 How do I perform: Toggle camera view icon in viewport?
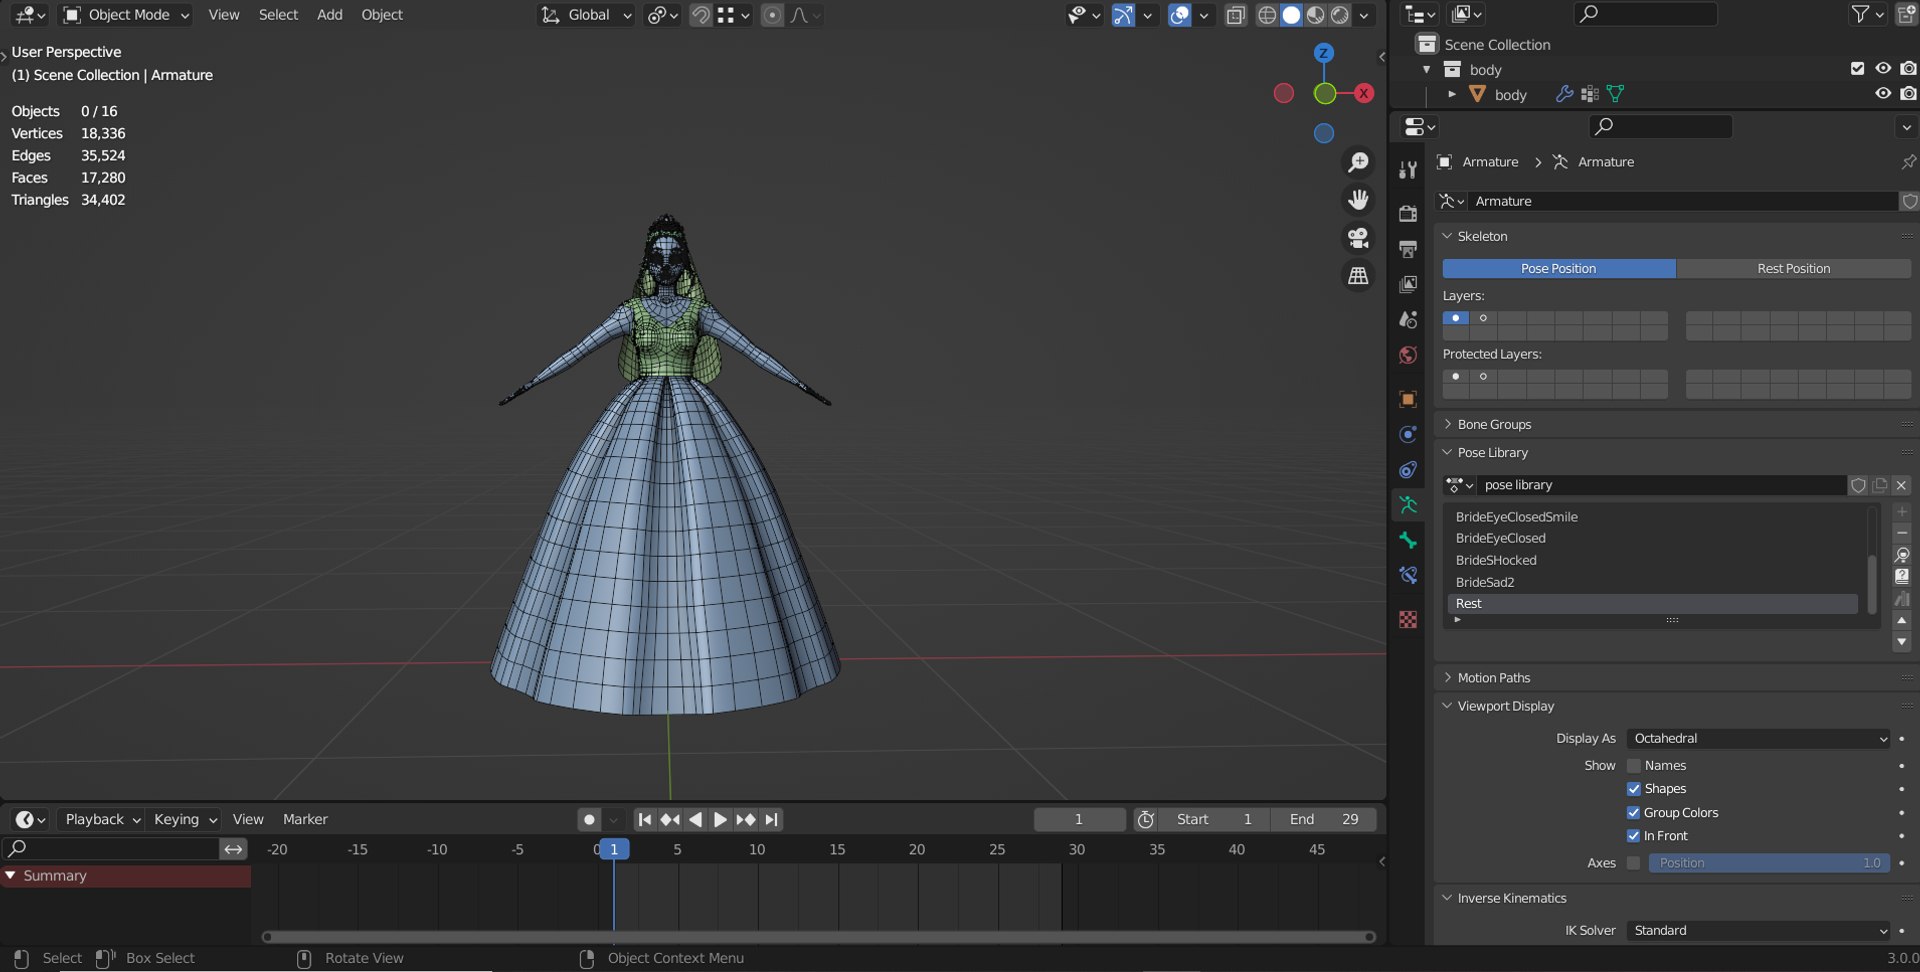point(1358,238)
